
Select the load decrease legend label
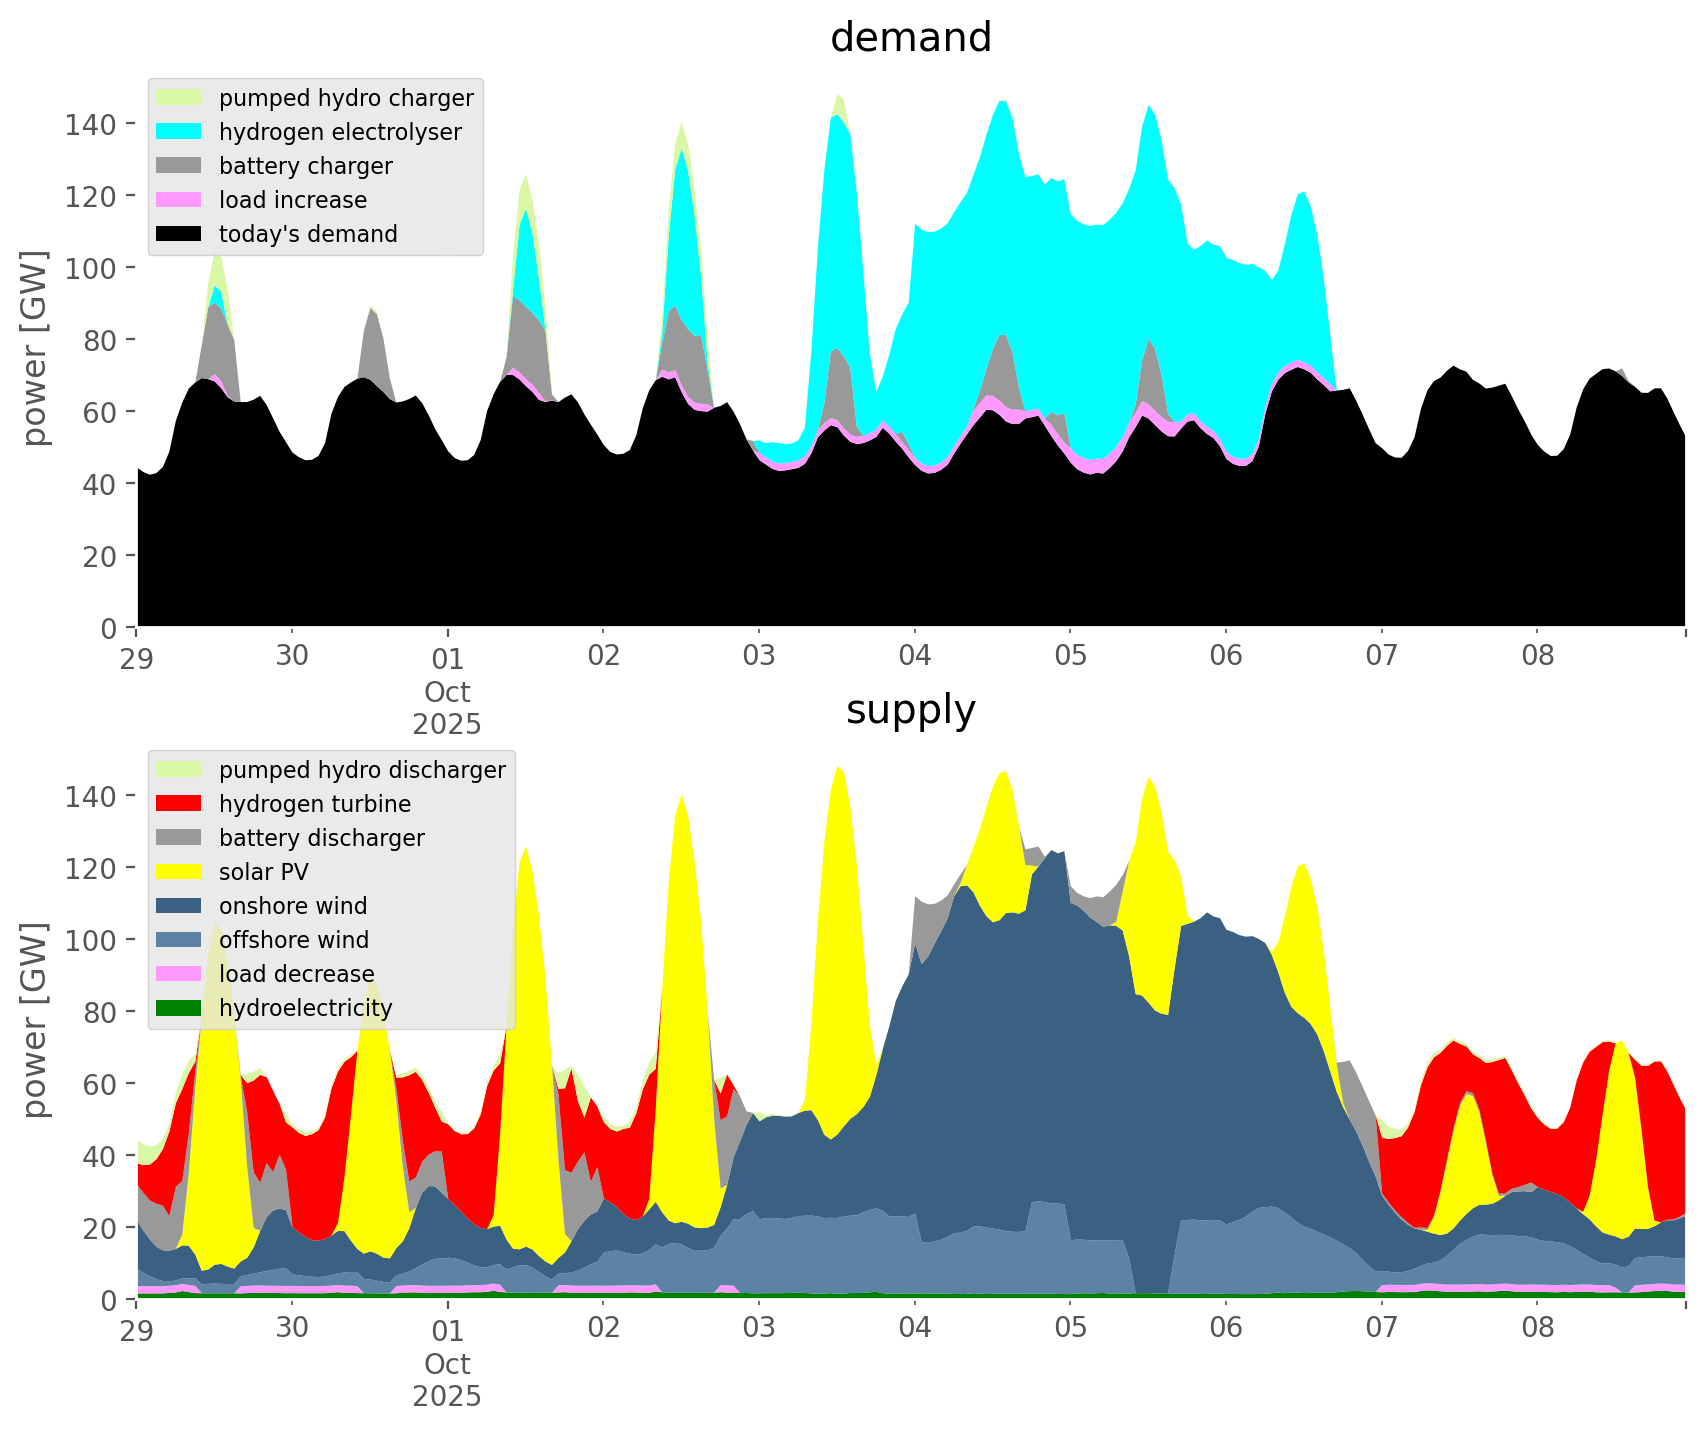296,974
